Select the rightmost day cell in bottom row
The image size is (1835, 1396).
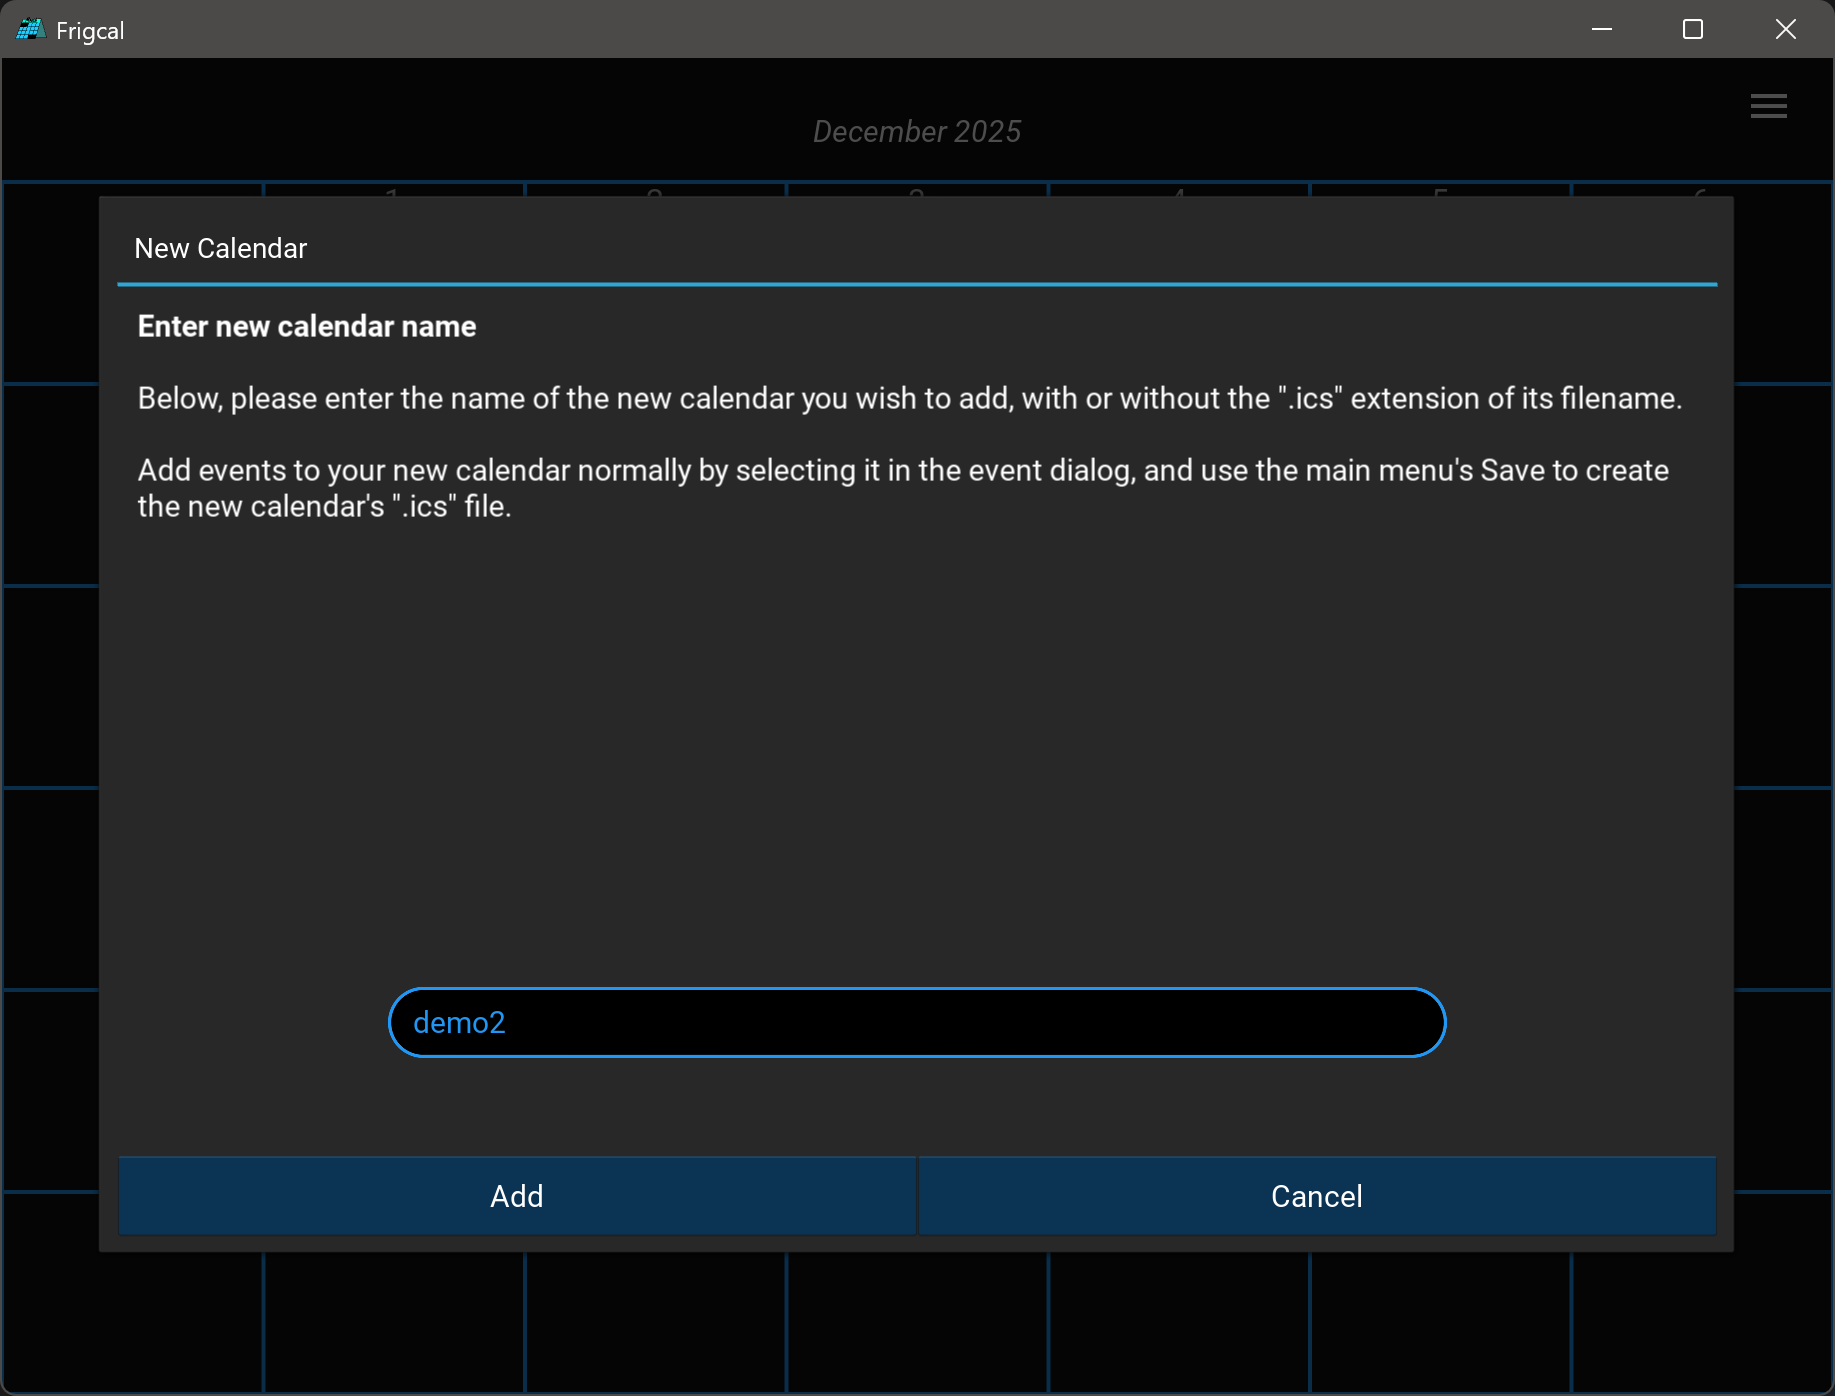[1700, 1320]
